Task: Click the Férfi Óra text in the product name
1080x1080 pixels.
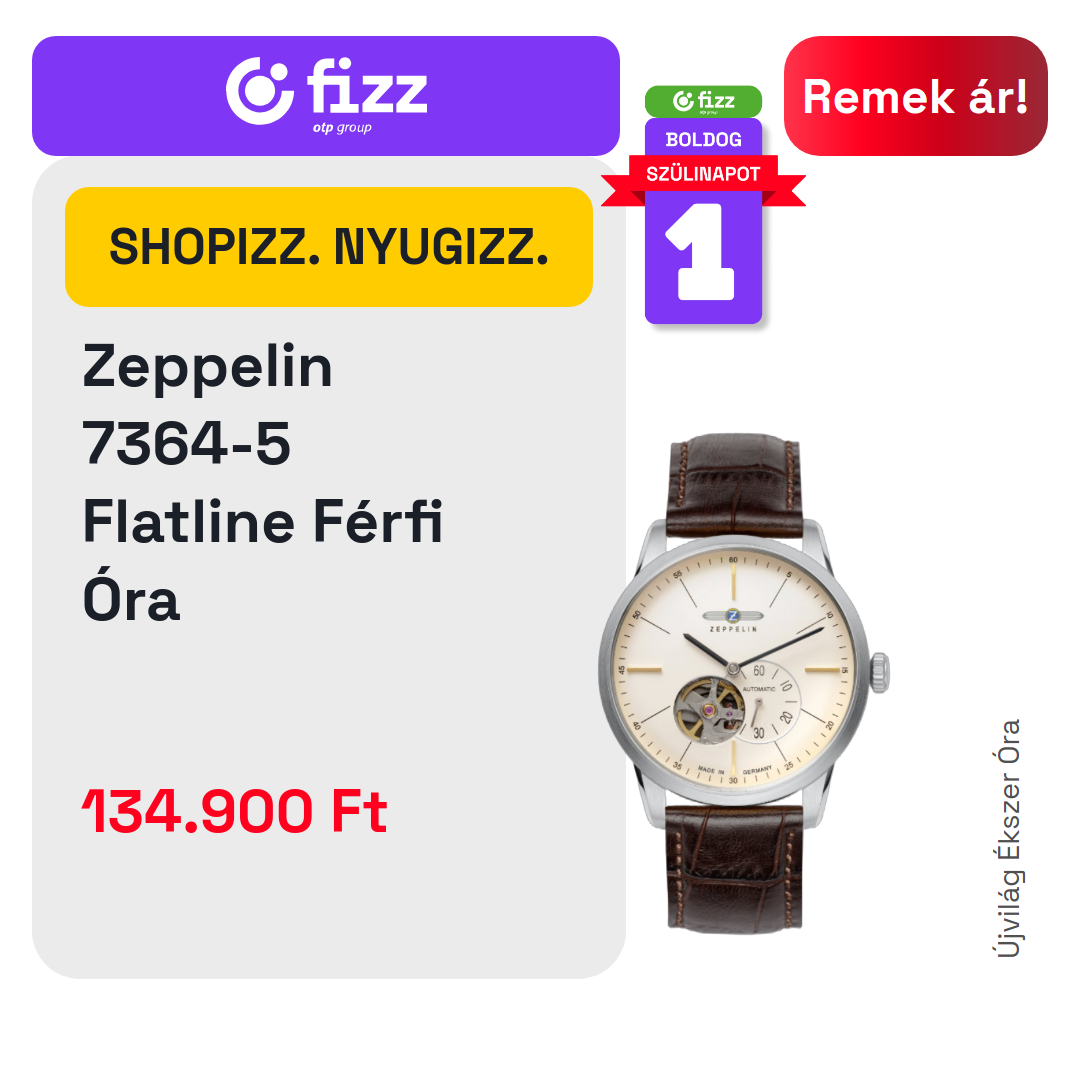Action: pos(262,560)
